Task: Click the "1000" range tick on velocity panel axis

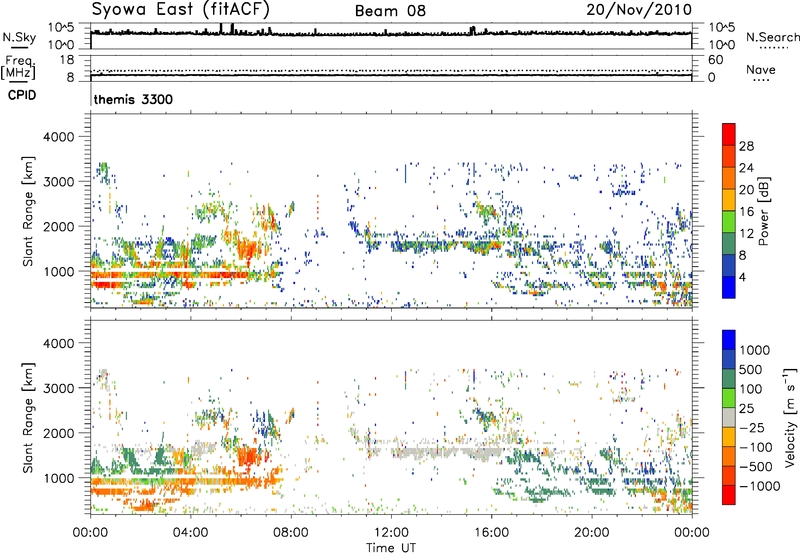Action: tap(59, 478)
